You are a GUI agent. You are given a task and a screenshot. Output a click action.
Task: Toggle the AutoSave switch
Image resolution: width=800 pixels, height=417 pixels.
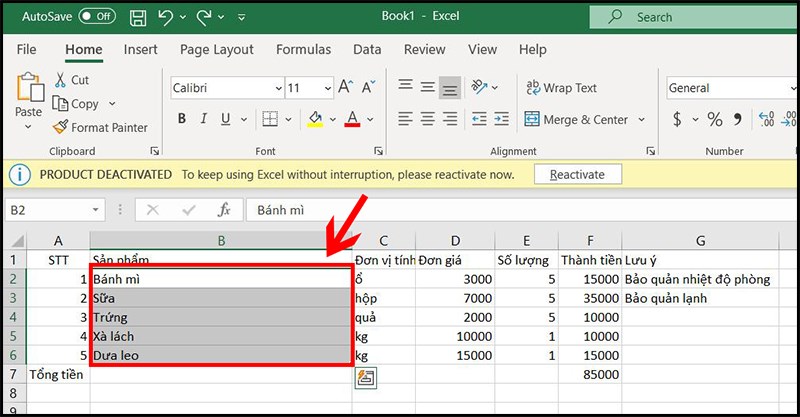click(97, 16)
